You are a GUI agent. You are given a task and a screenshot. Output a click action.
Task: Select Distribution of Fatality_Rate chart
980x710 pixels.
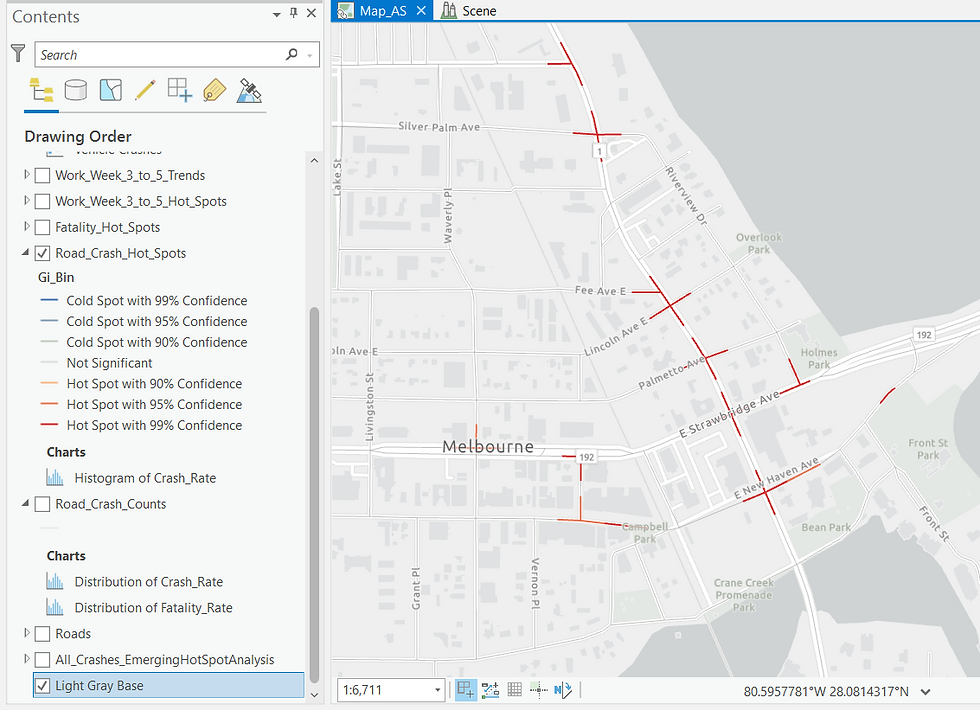[x=153, y=608]
